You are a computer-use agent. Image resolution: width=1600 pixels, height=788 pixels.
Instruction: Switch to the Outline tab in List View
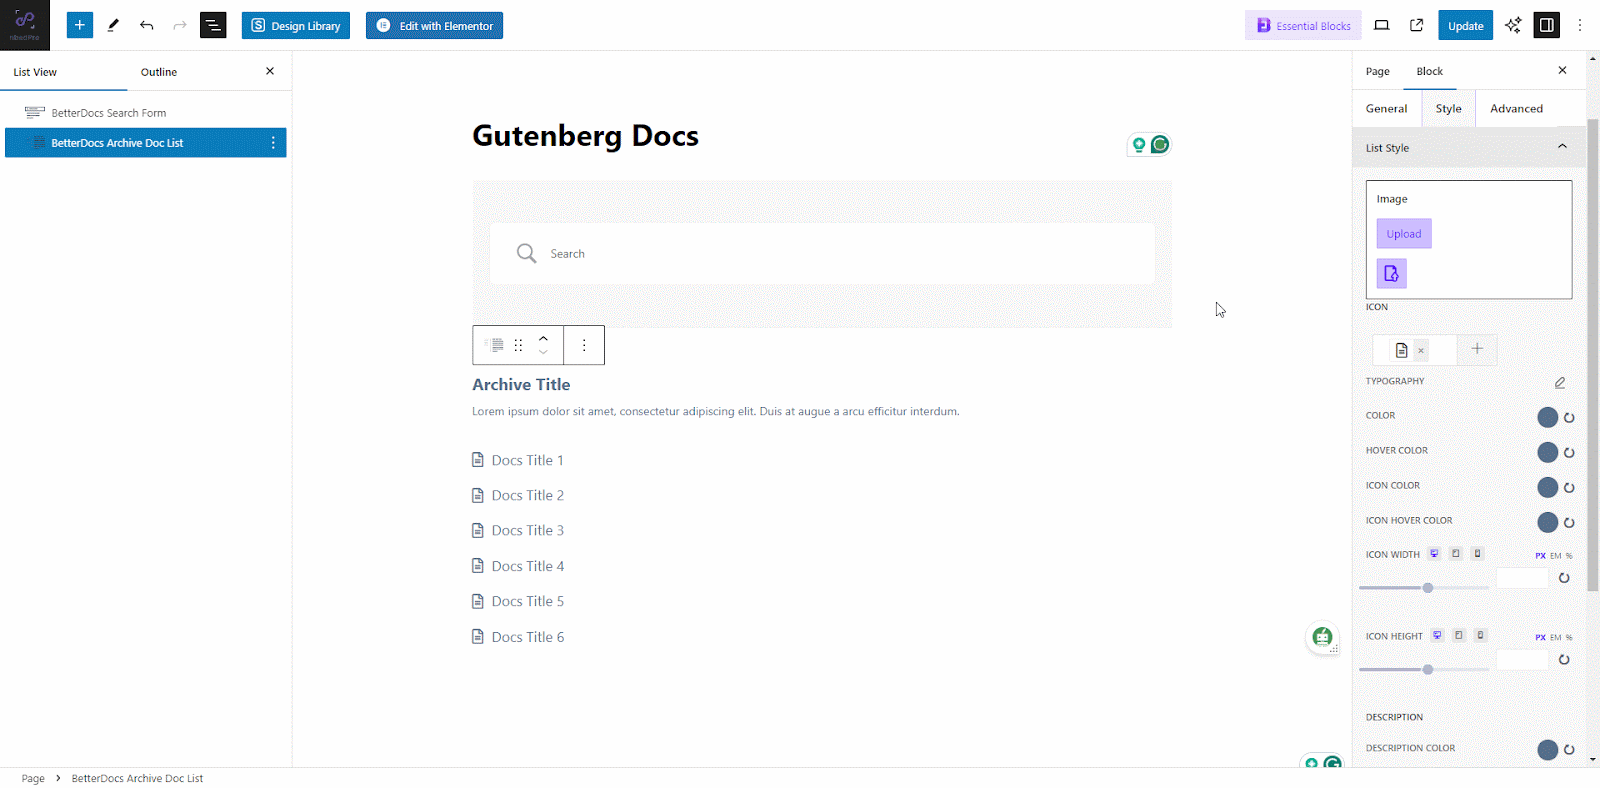(158, 71)
